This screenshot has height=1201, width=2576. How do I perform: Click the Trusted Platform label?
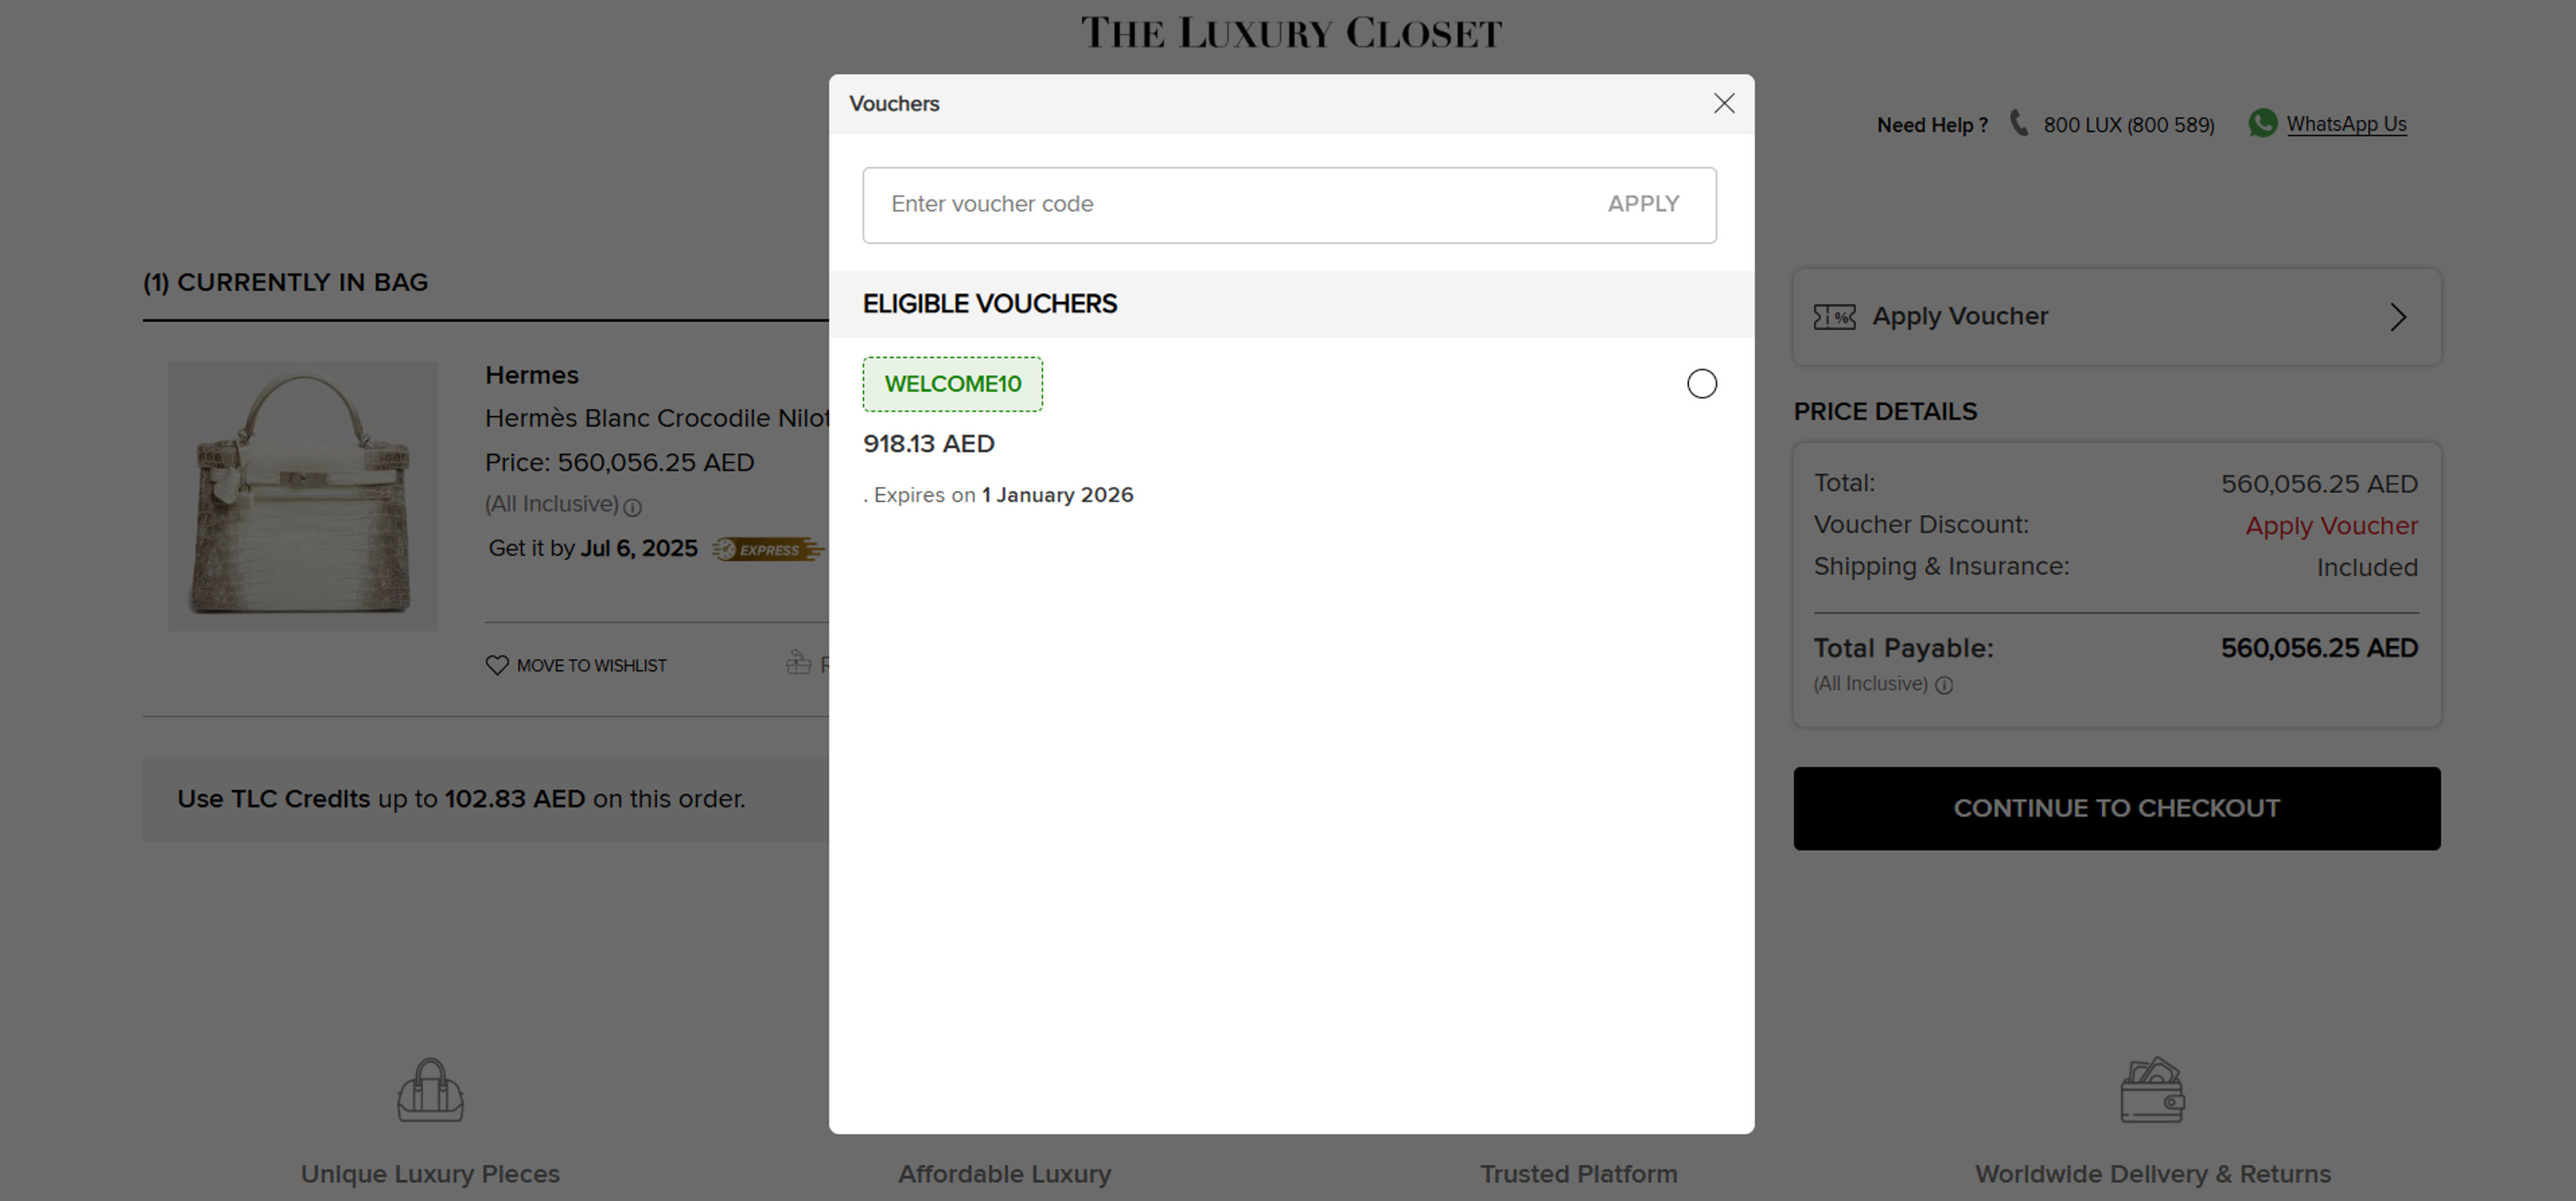(1578, 1174)
